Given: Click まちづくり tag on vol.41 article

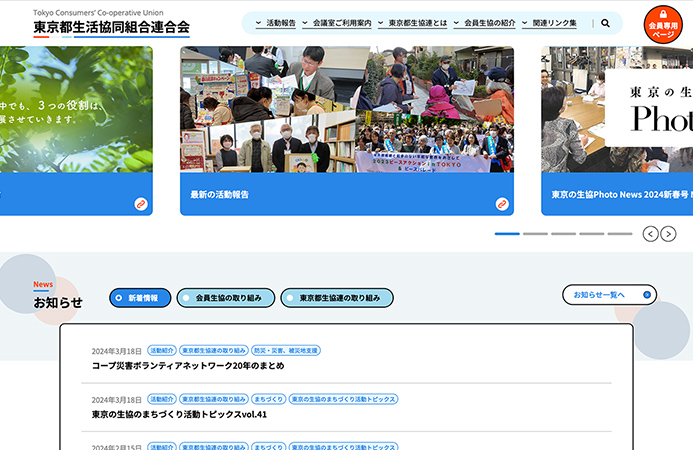Looking at the screenshot, I should [269, 399].
